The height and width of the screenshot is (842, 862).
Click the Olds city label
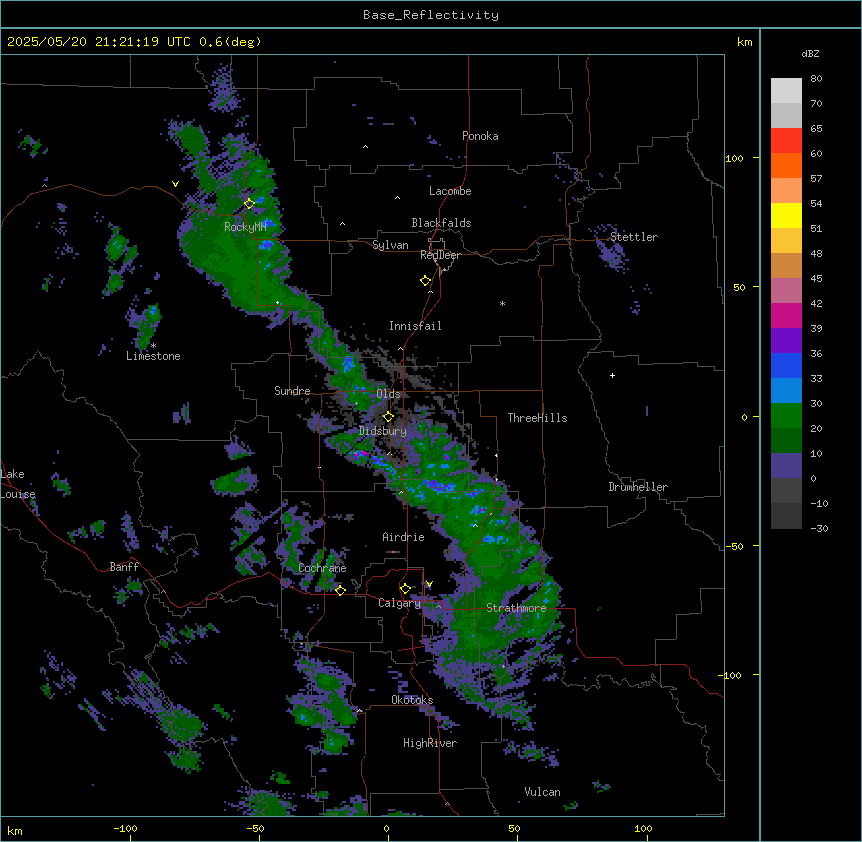[x=388, y=394]
